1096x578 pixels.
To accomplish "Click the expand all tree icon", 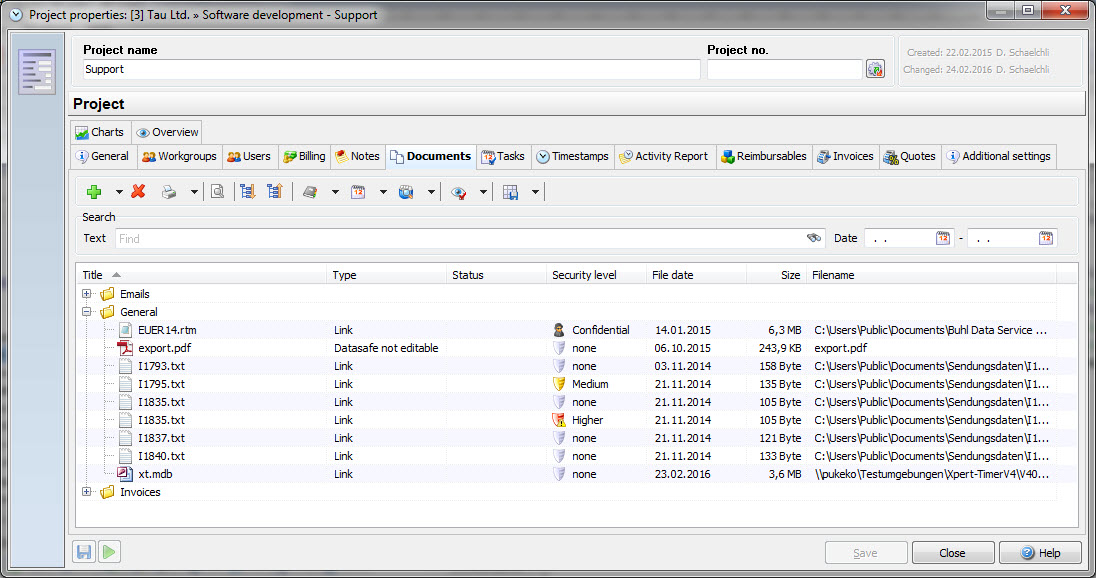I will coord(248,192).
